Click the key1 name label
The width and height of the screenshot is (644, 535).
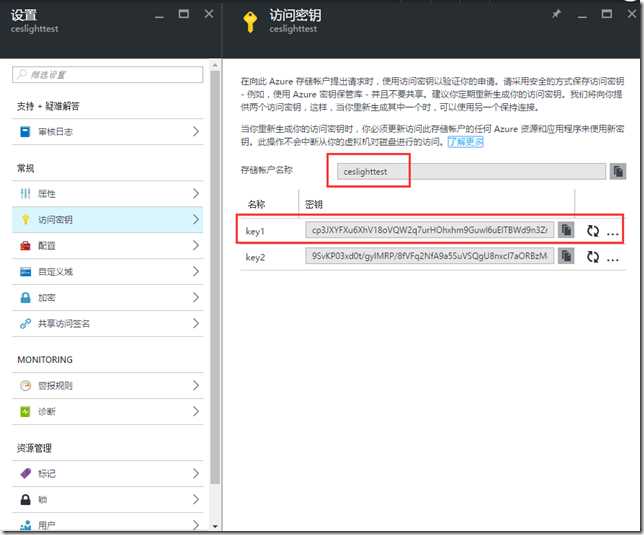pos(255,231)
